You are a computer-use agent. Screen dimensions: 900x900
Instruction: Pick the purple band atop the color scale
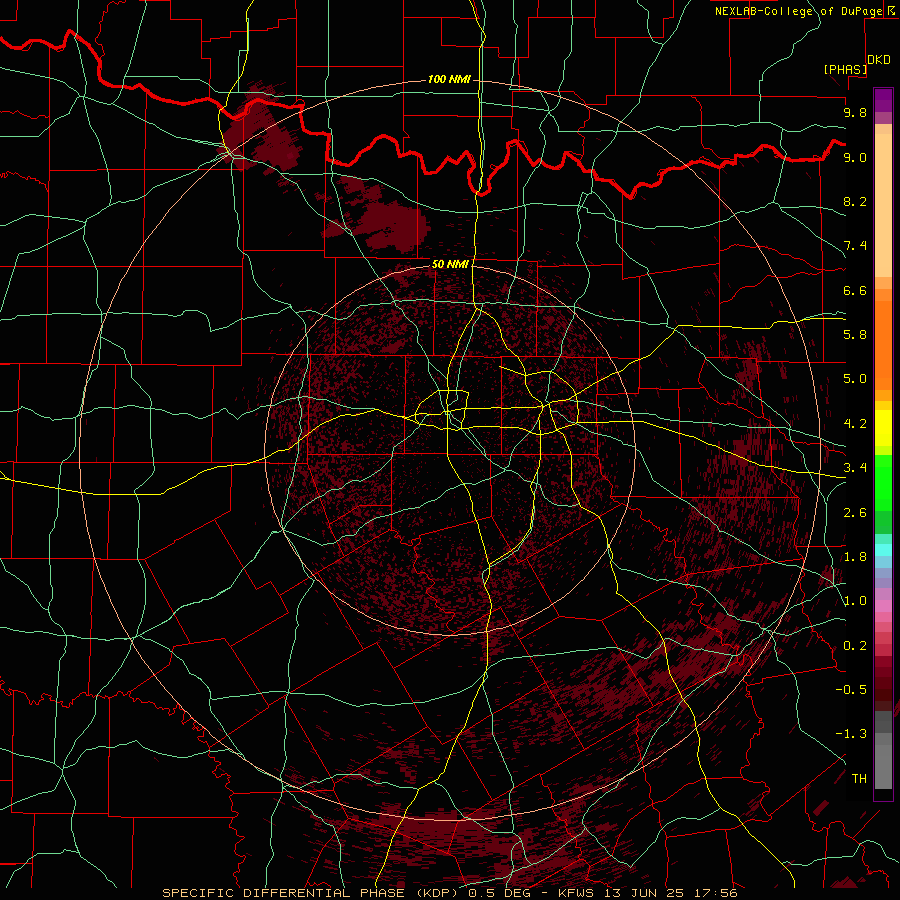883,100
